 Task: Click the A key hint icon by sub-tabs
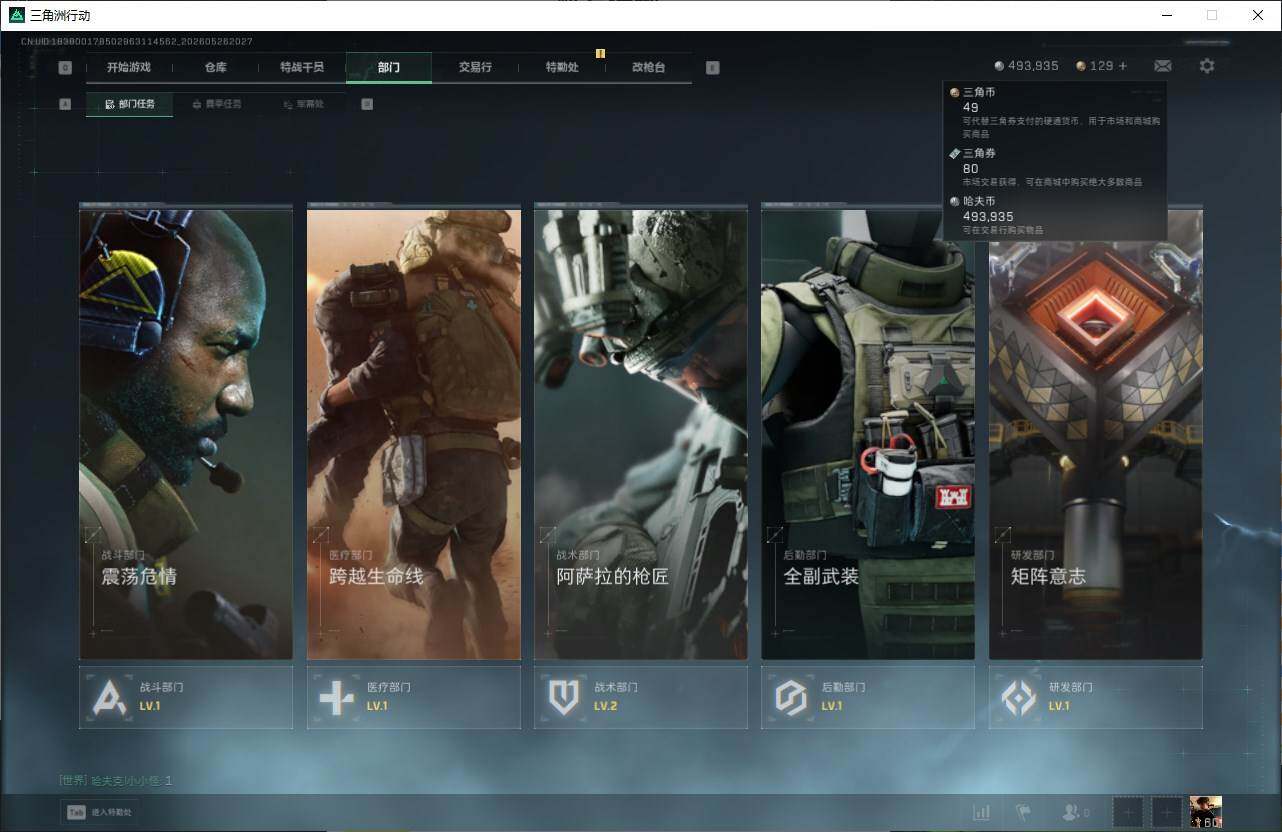click(65, 104)
